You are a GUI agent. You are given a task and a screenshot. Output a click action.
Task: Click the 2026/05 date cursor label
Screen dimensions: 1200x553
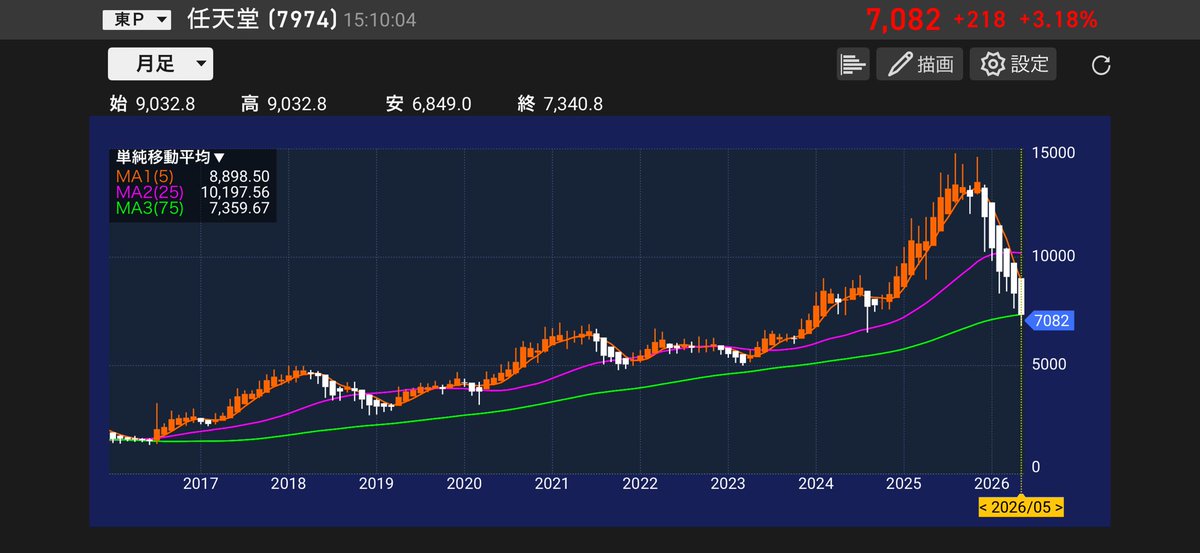pos(1021,507)
